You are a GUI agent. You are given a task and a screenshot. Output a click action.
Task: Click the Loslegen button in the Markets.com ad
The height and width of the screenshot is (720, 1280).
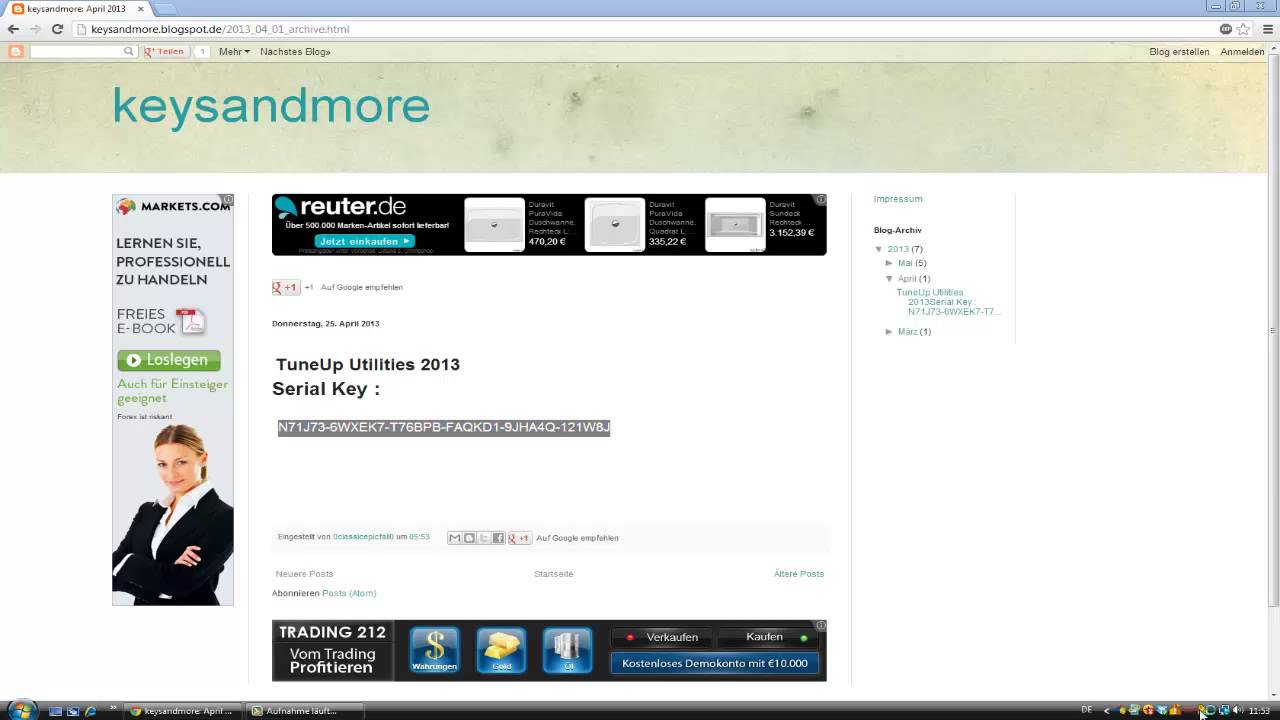[x=169, y=360]
